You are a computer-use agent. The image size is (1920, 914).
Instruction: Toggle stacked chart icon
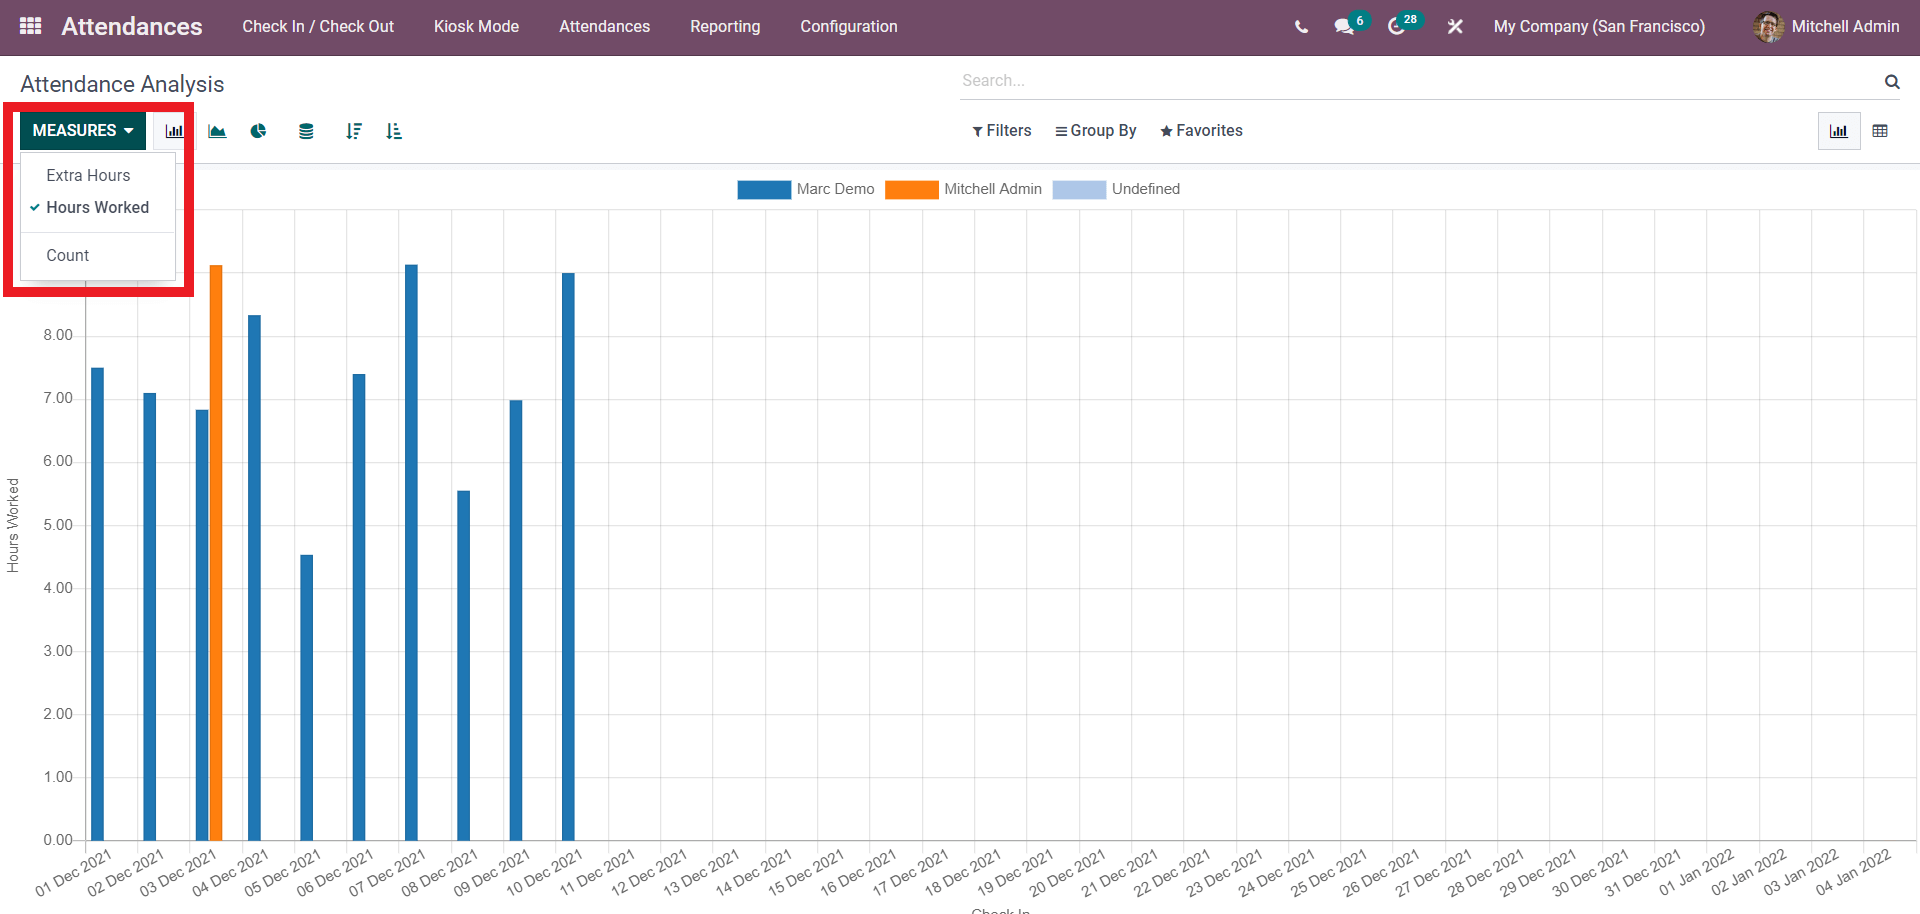tap(306, 131)
